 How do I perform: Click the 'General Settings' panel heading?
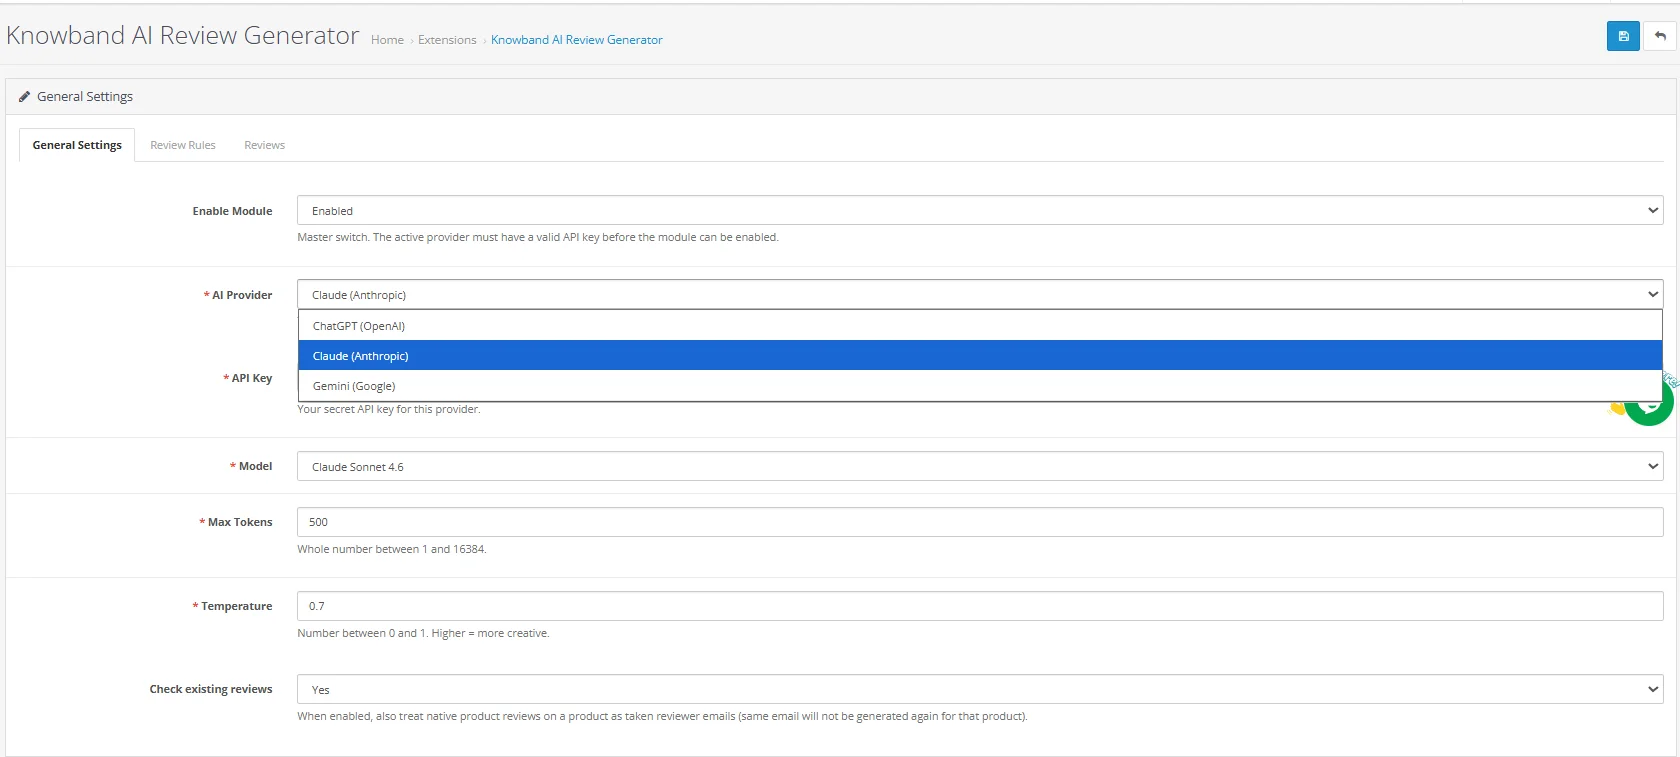(85, 97)
